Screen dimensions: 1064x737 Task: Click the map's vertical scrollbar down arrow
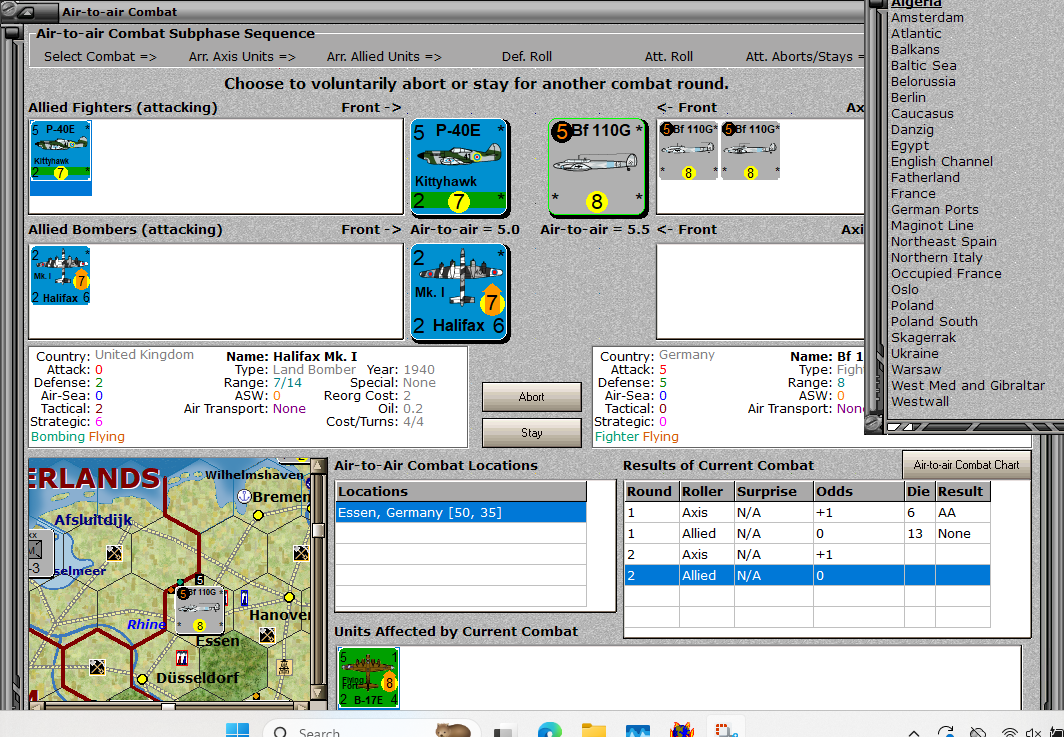coord(317,693)
